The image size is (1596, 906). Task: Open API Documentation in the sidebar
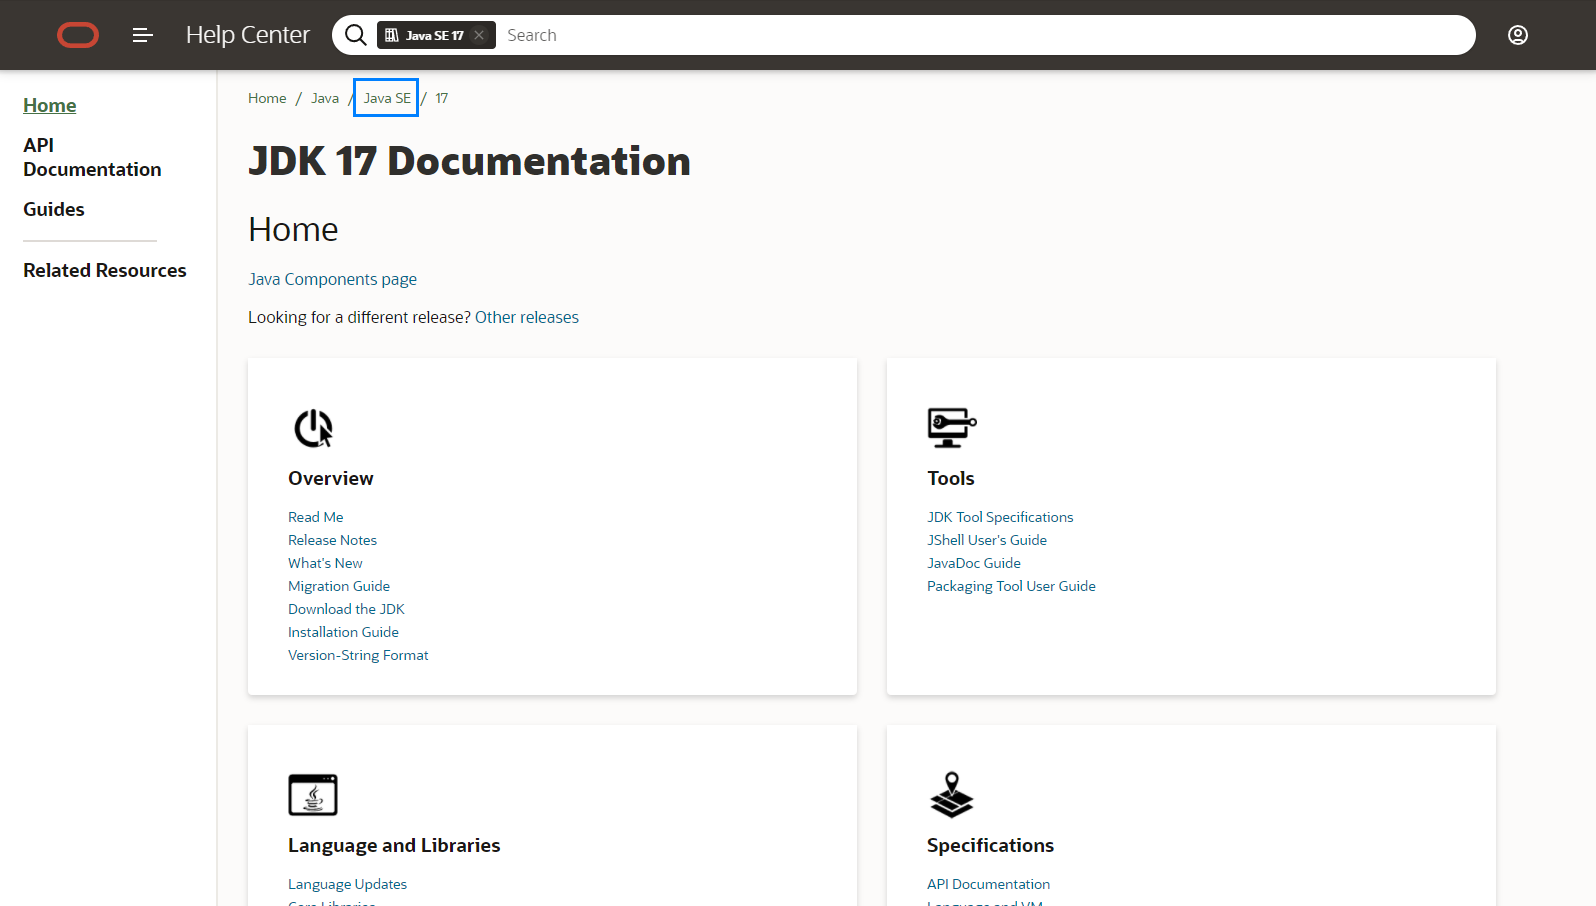tap(92, 157)
